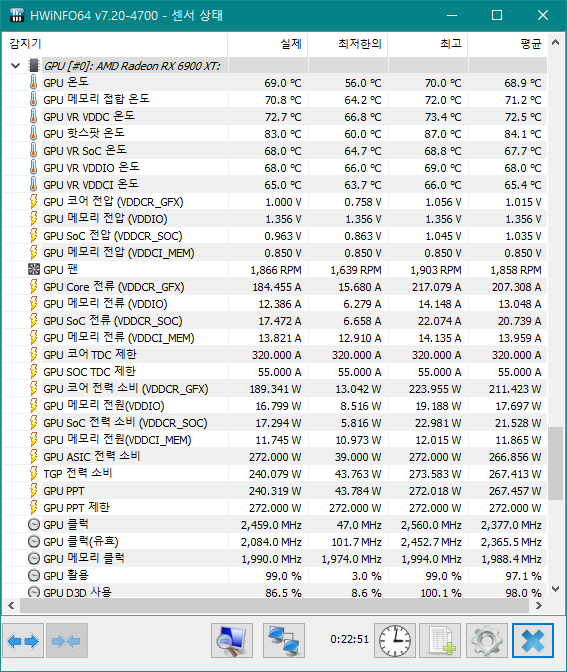Collapse the GPU [#0] AMD Radeon RX 6900 XT group
567x672 pixels.
[x=15, y=66]
